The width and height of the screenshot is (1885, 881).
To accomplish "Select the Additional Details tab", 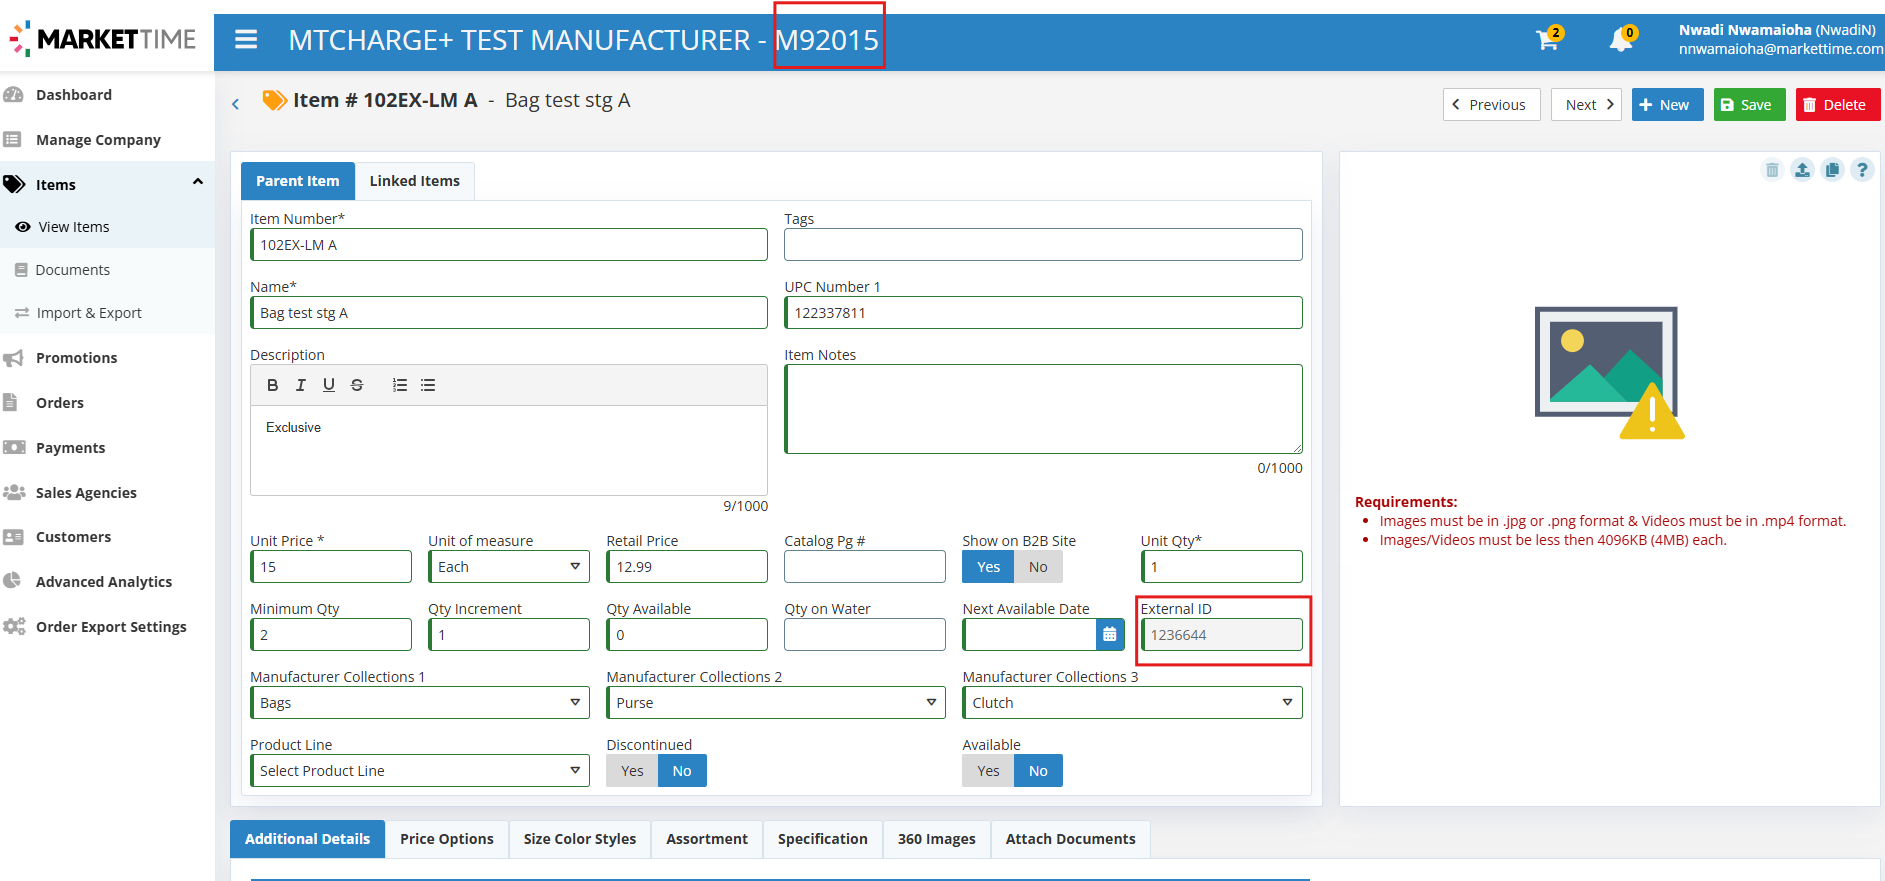I will pyautogui.click(x=307, y=839).
